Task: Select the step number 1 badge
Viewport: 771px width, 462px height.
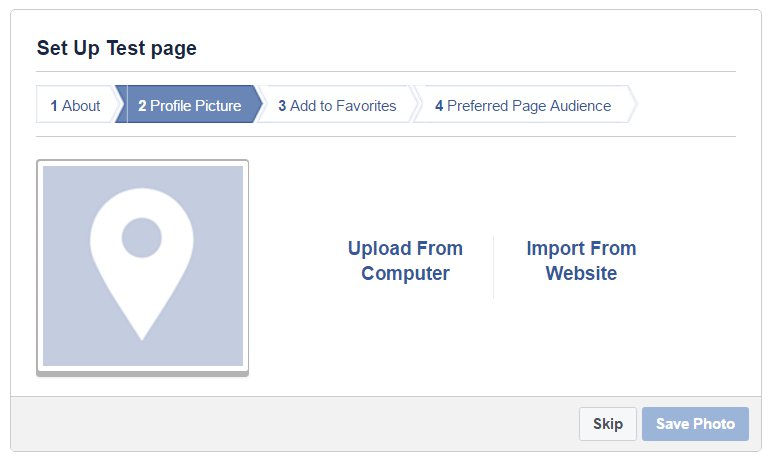Action: point(54,106)
